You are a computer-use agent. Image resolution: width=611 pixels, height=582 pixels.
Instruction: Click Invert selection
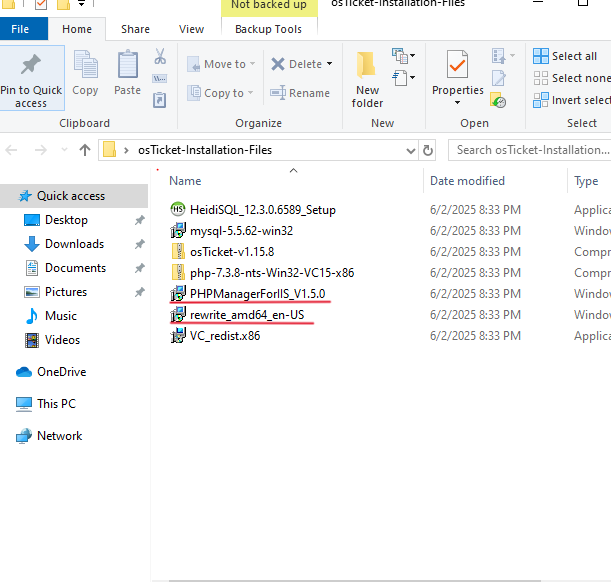point(572,101)
